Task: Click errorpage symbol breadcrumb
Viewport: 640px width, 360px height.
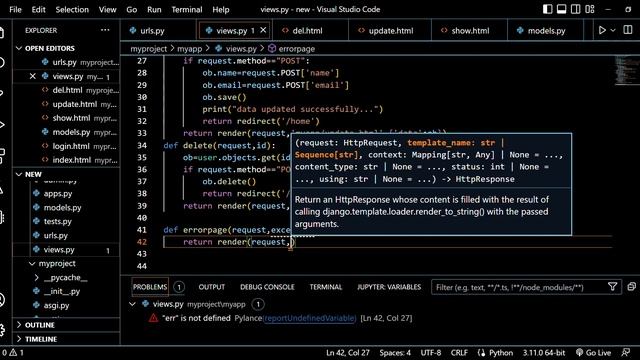Action: (296, 49)
